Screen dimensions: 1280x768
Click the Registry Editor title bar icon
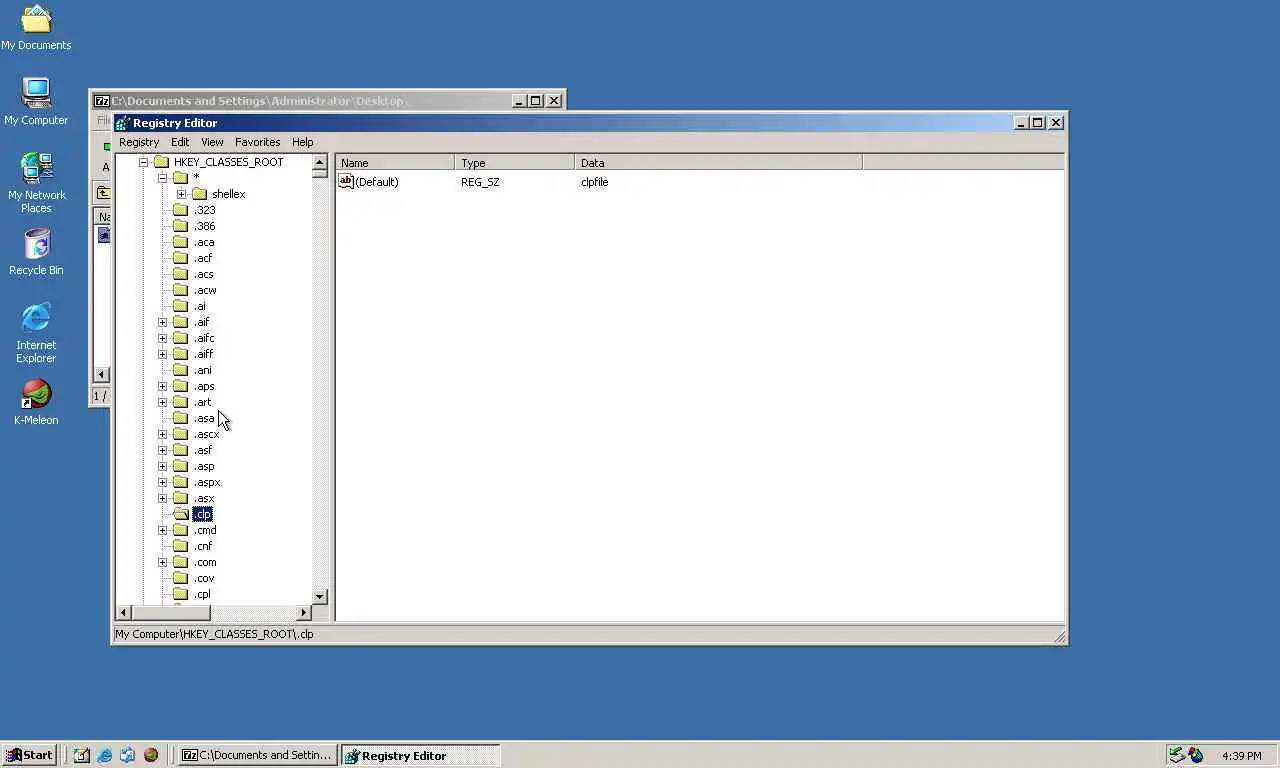tap(122, 123)
